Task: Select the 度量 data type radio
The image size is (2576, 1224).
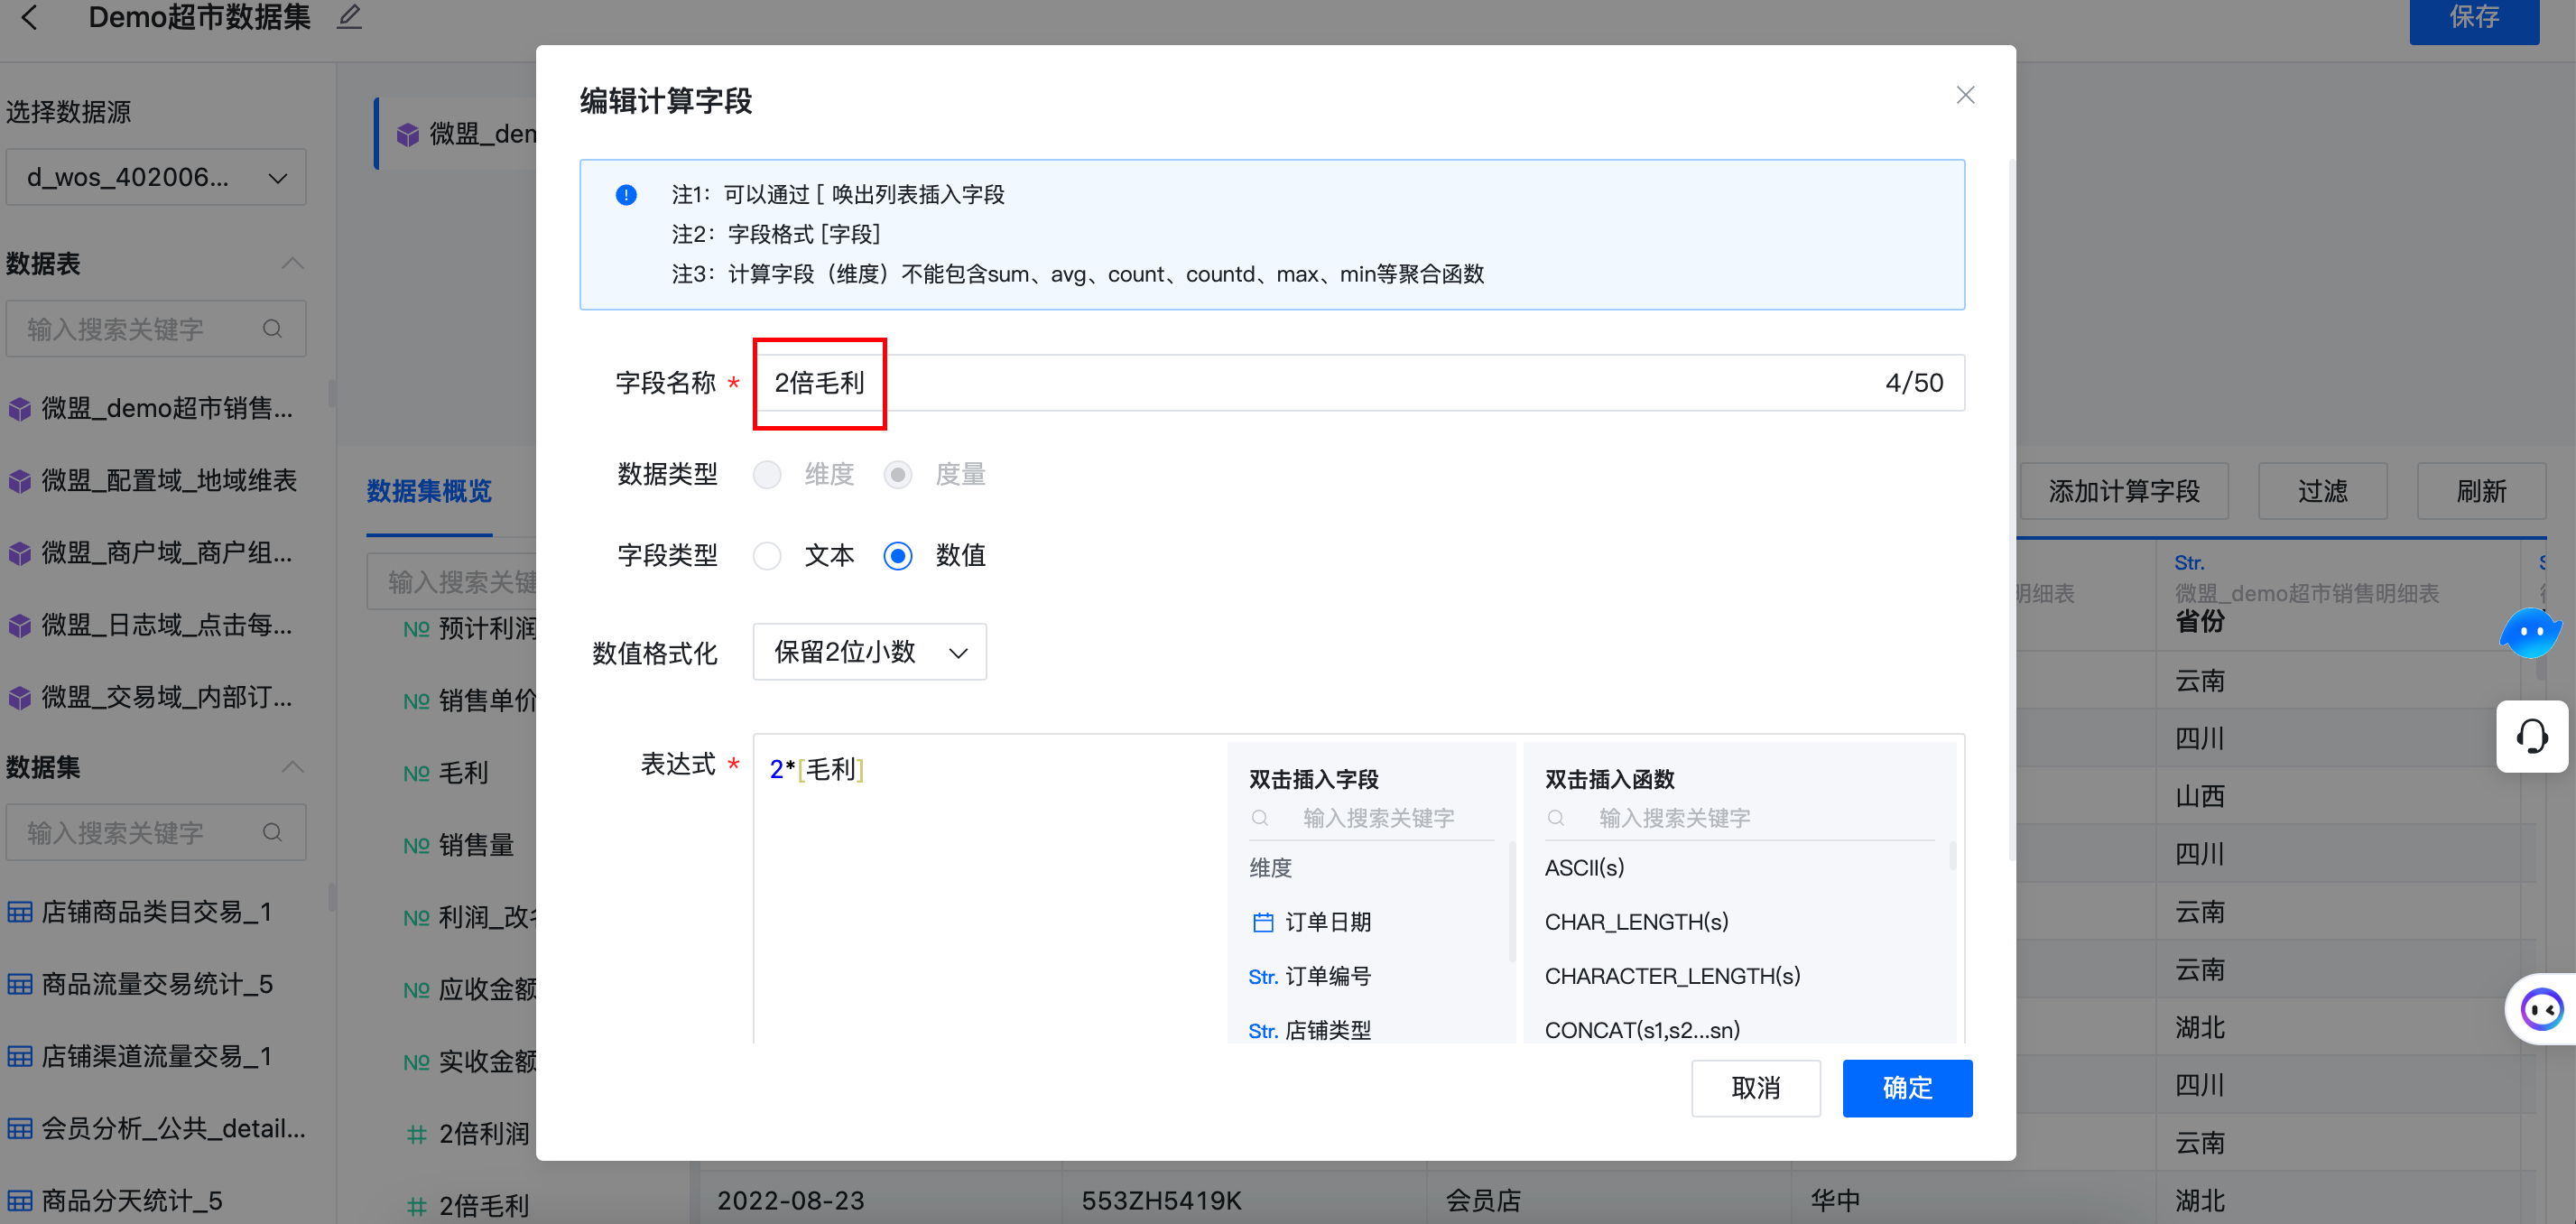Action: click(x=898, y=475)
